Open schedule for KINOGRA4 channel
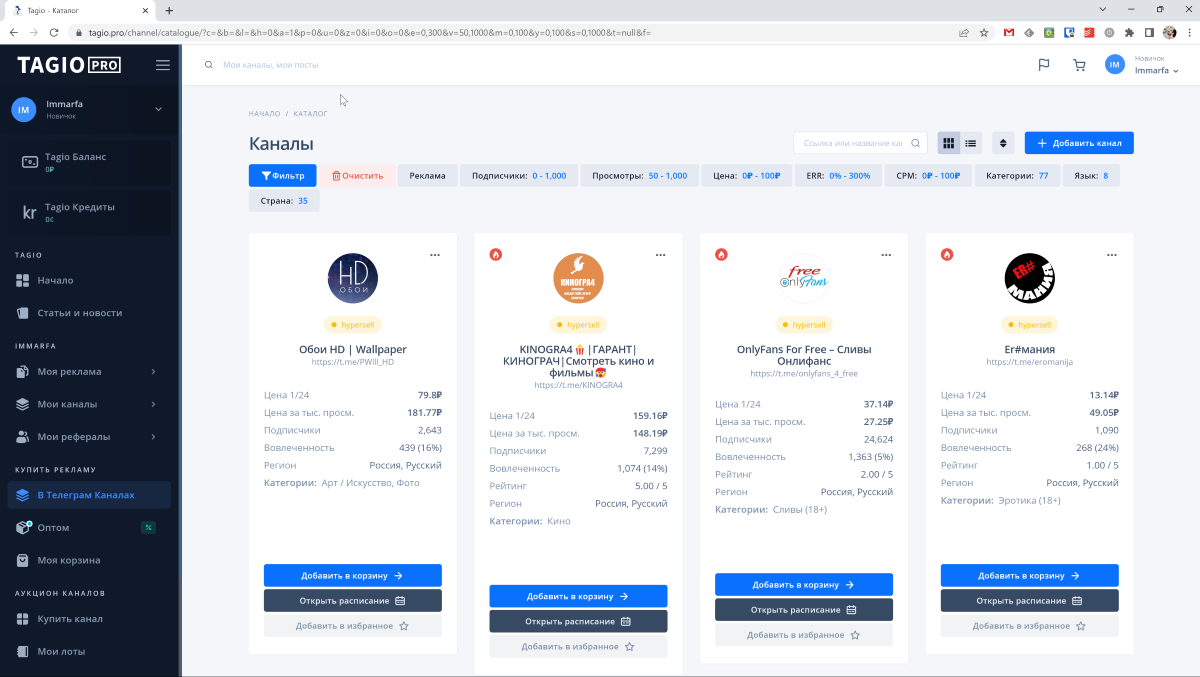Image resolution: width=1200 pixels, height=677 pixels. click(578, 622)
